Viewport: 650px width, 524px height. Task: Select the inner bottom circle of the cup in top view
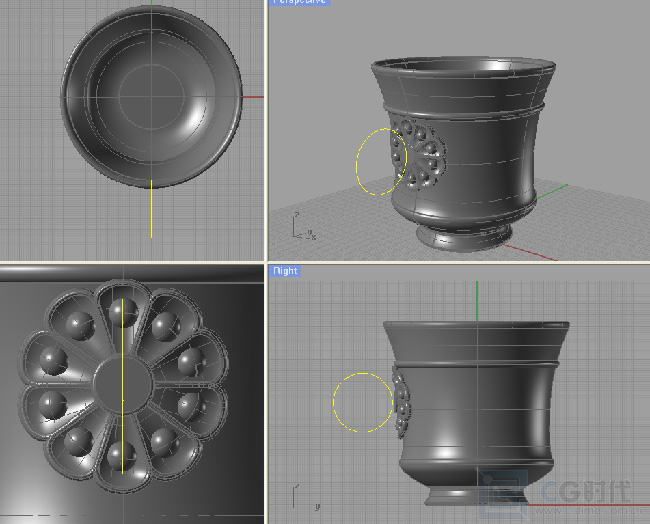152,97
